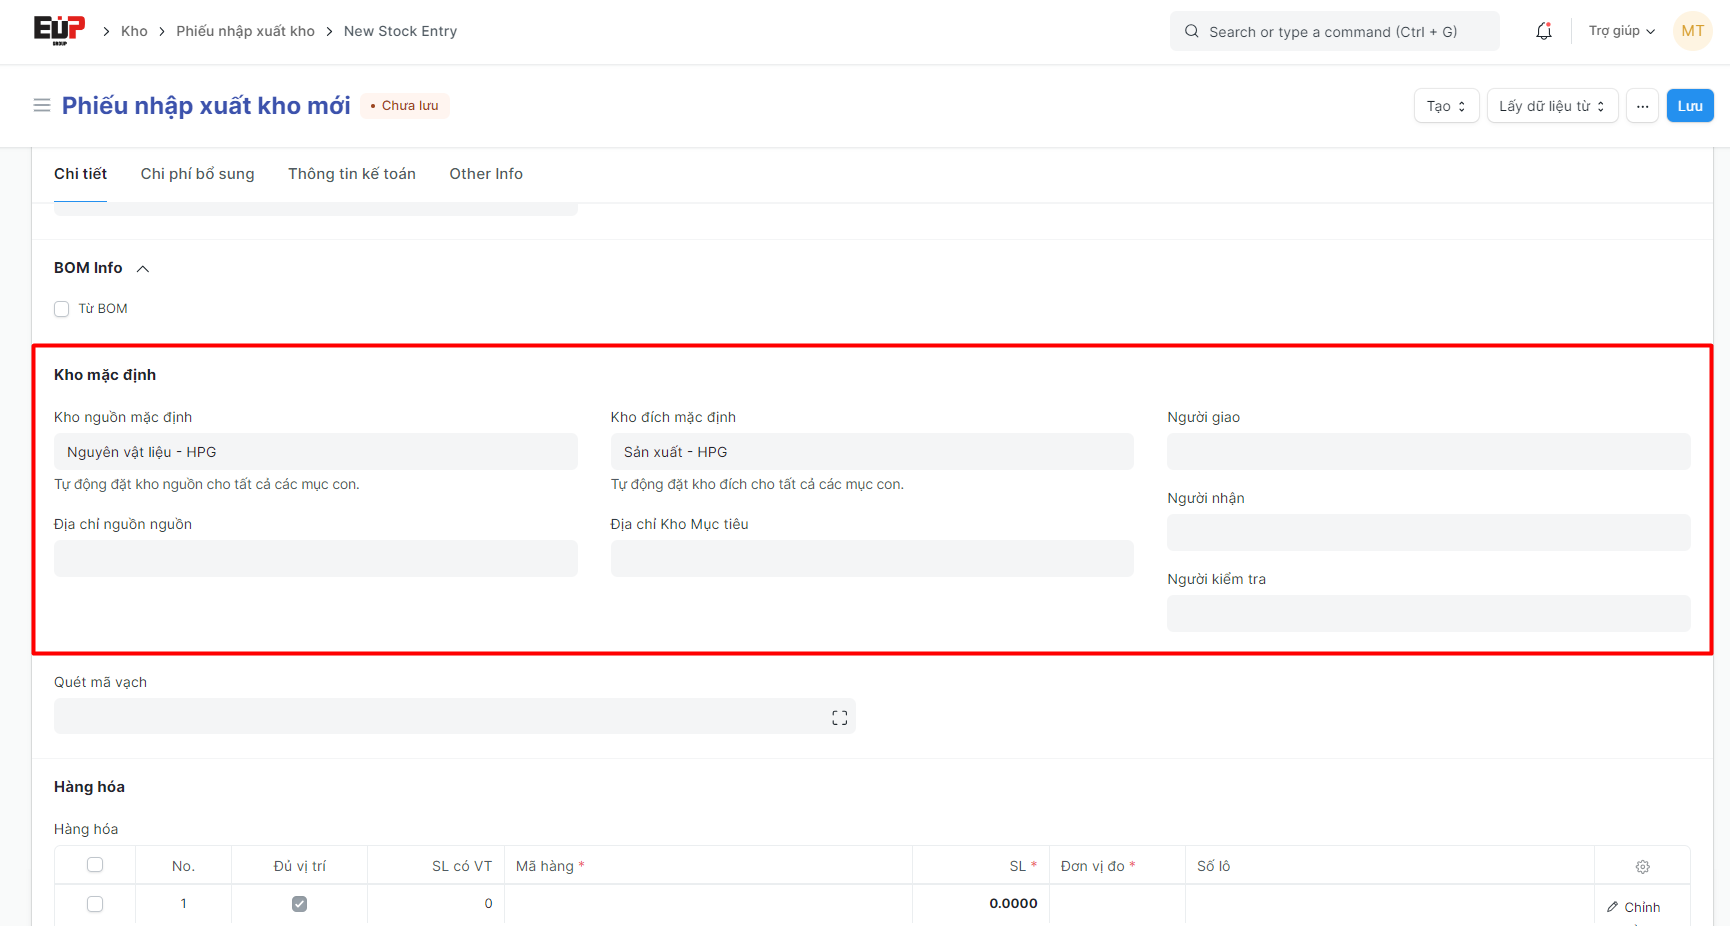
Task: Open the Trợ giúp help menu
Action: [1620, 31]
